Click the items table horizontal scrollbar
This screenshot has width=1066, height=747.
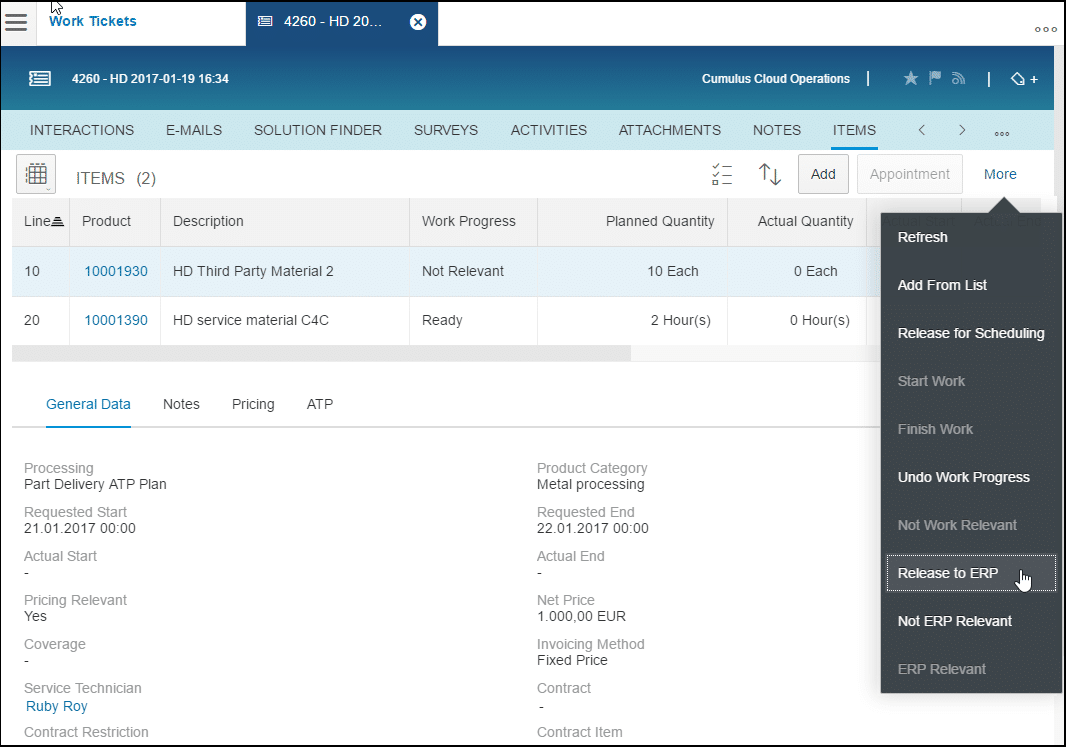320,353
